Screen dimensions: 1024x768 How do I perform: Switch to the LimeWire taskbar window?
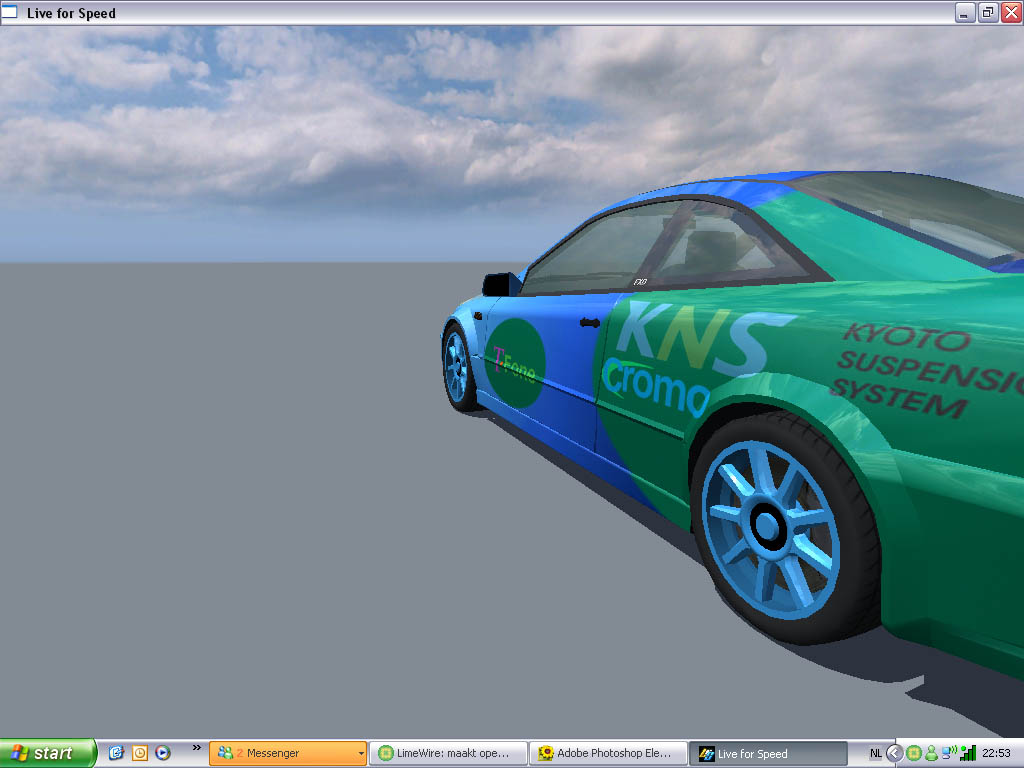click(448, 753)
